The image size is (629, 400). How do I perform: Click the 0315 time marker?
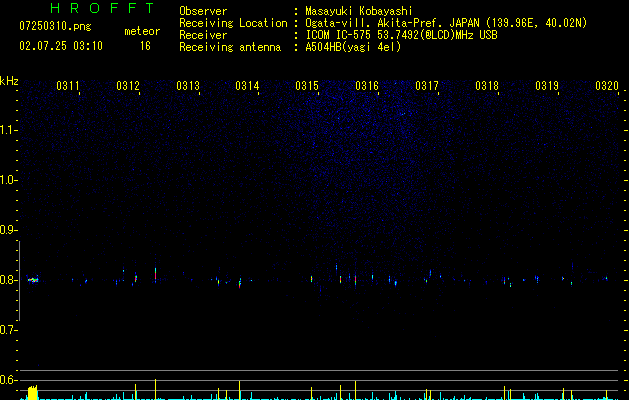click(x=307, y=85)
